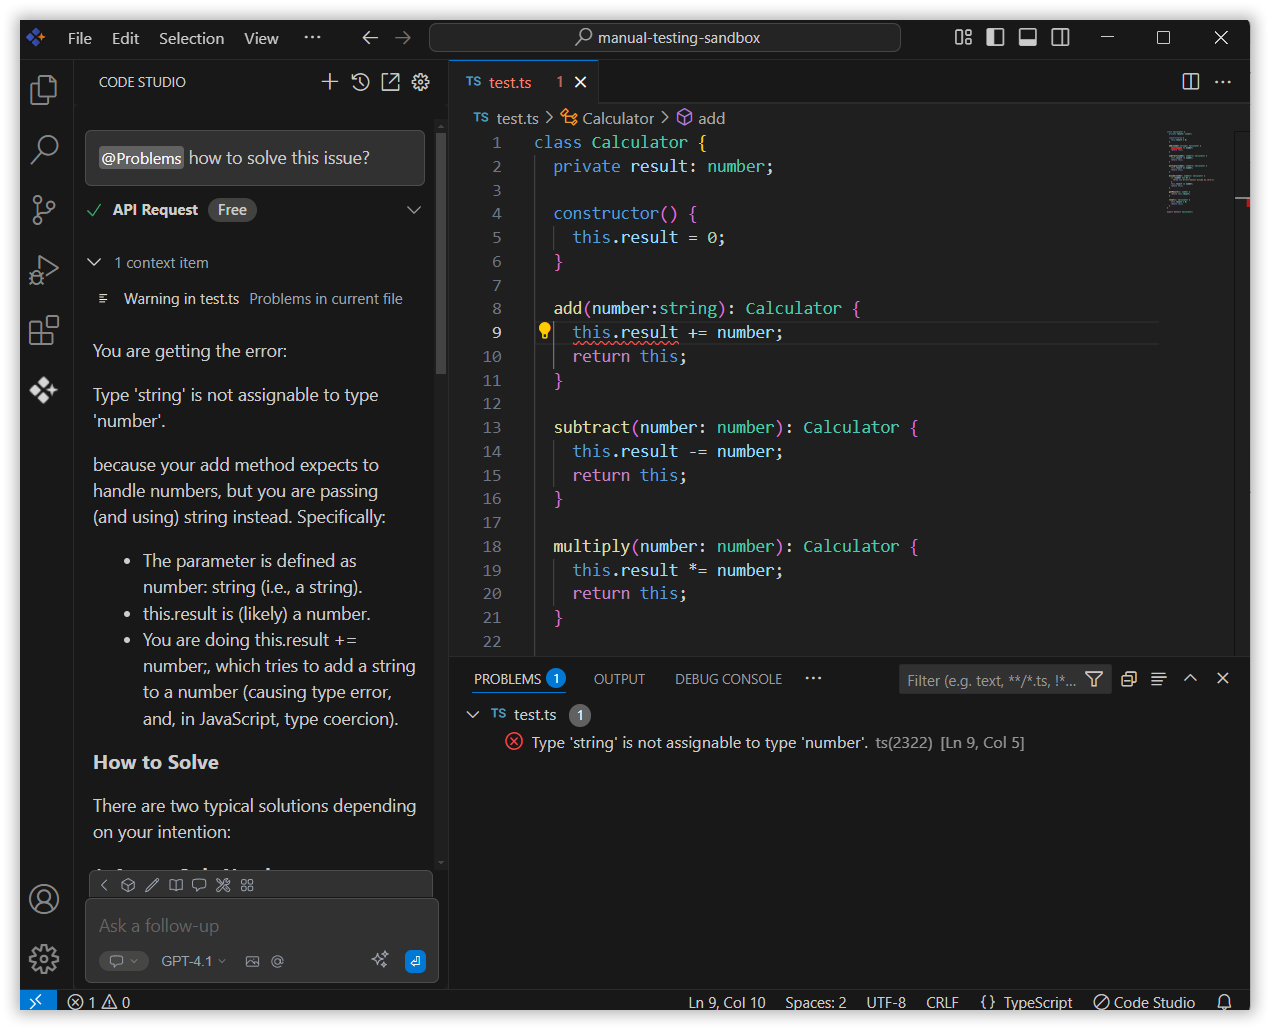1271x1030 pixels.
Task: Toggle the secondary side bar visibility
Action: click(1060, 38)
